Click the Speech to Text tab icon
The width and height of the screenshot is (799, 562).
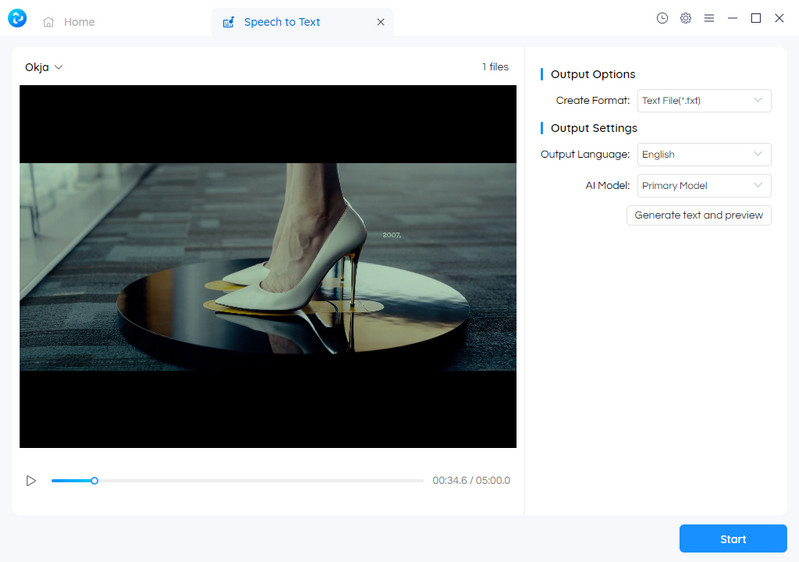(228, 22)
